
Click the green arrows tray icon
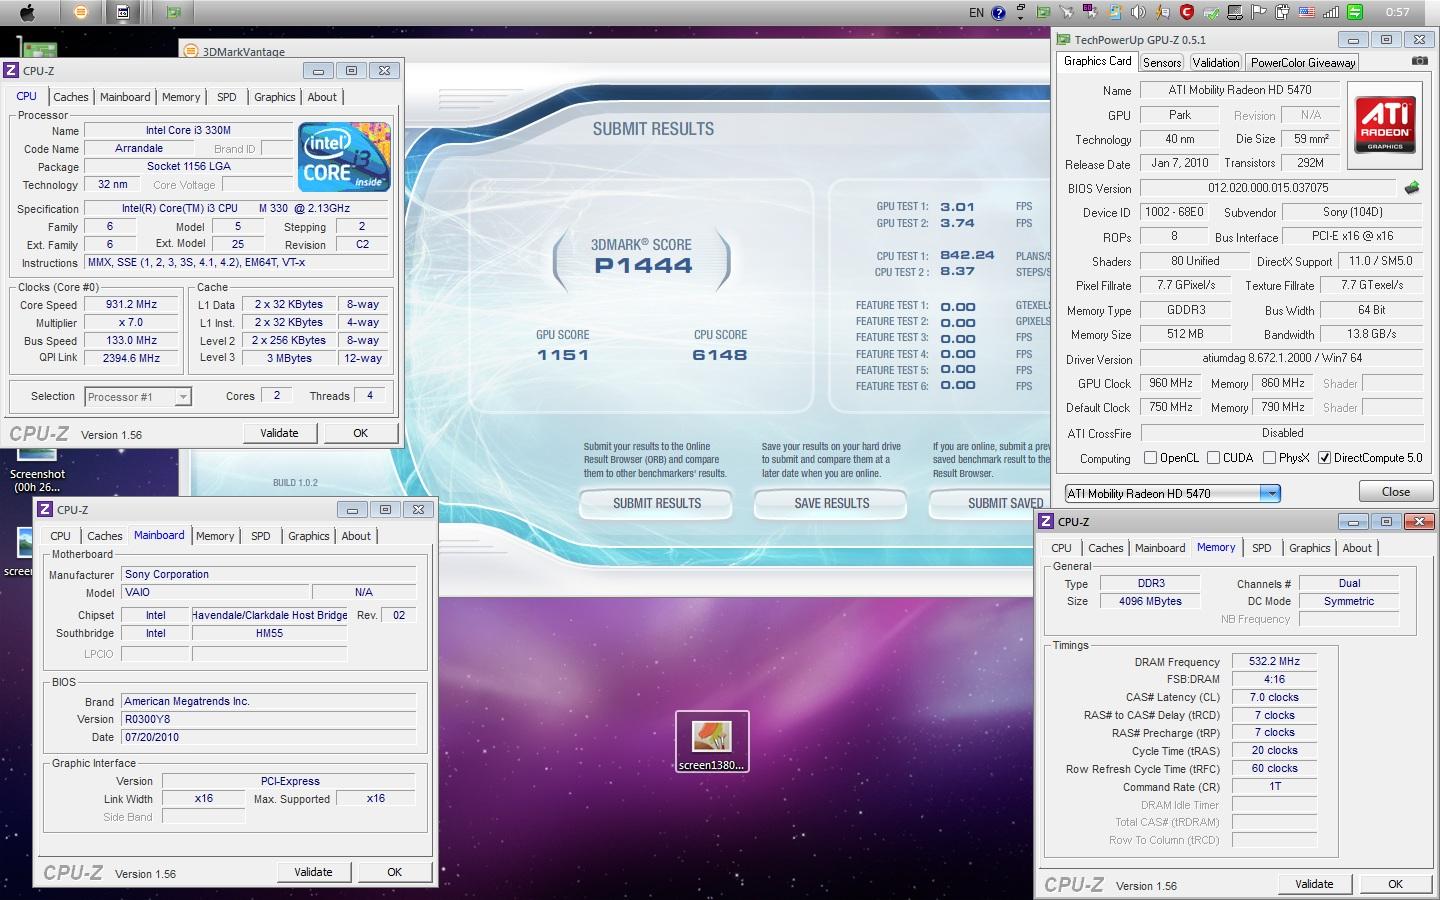click(x=1355, y=12)
